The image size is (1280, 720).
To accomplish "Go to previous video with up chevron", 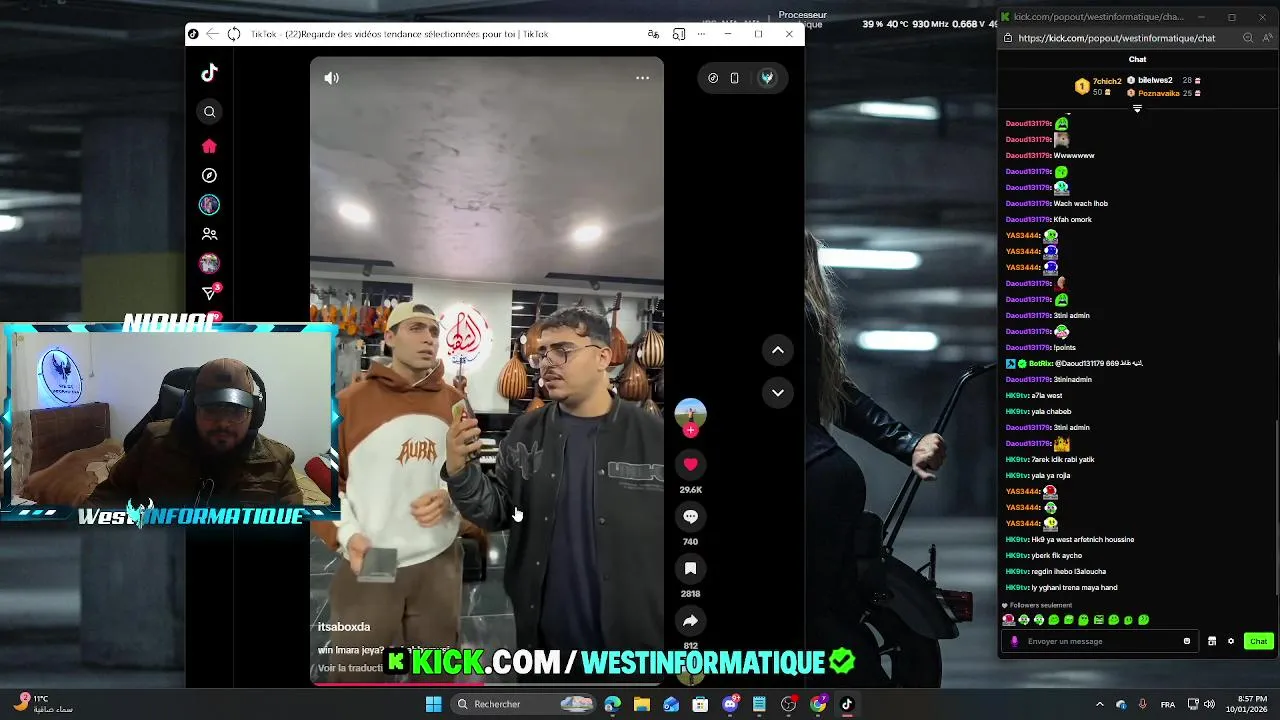I will click(777, 350).
